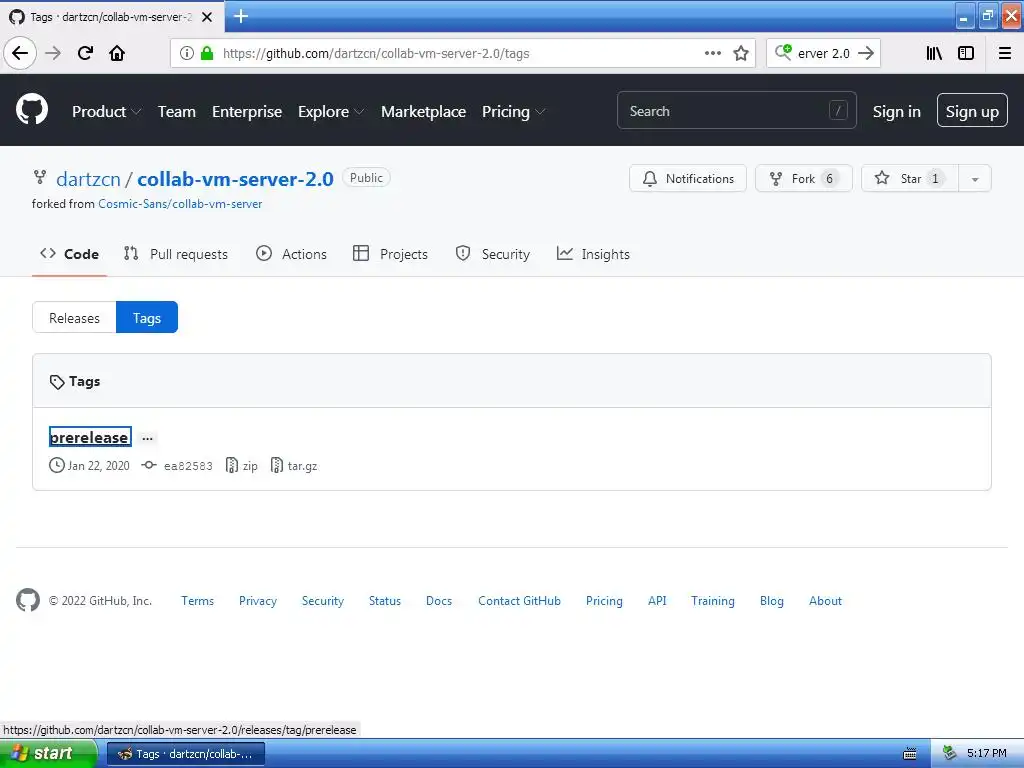Select the Releases toggle button
1024x768 pixels.
pos(74,318)
